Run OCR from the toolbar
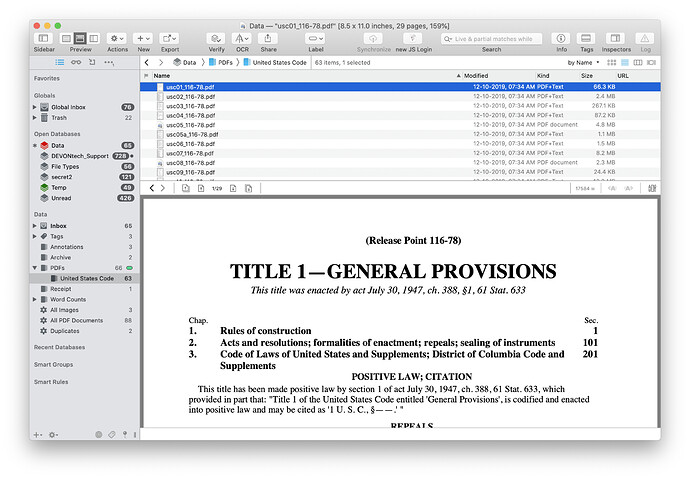This screenshot has height=478, width=690. pyautogui.click(x=242, y=37)
